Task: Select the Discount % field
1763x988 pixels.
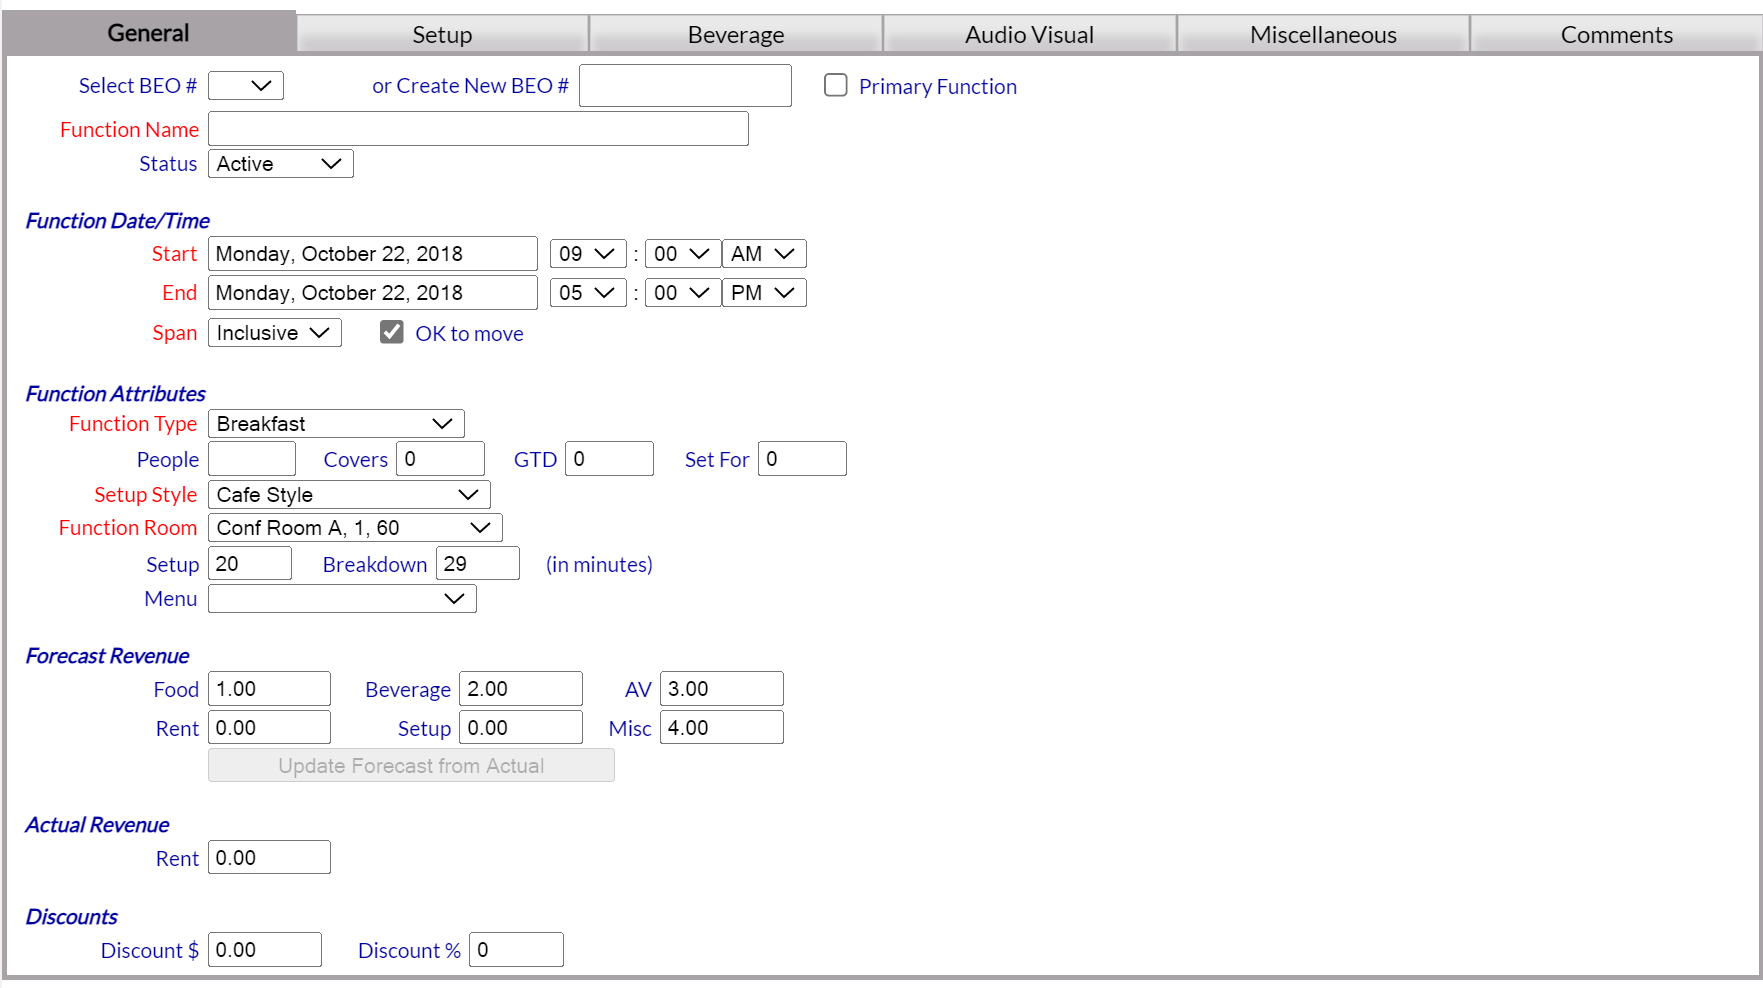Action: (x=516, y=949)
